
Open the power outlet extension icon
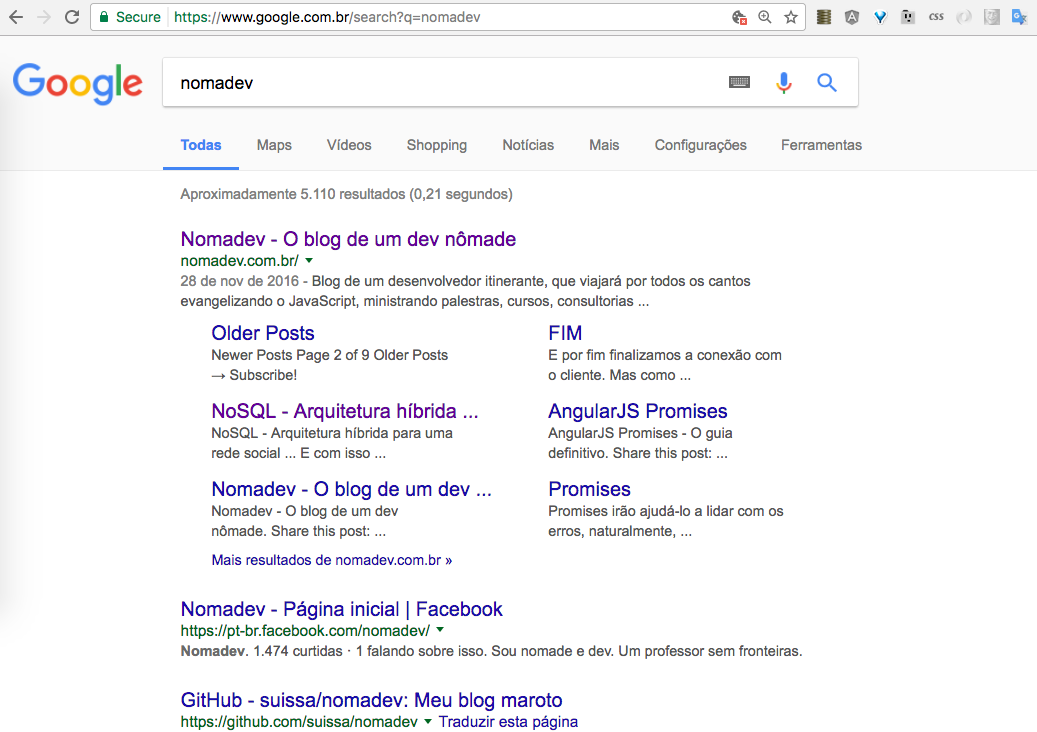coord(908,17)
